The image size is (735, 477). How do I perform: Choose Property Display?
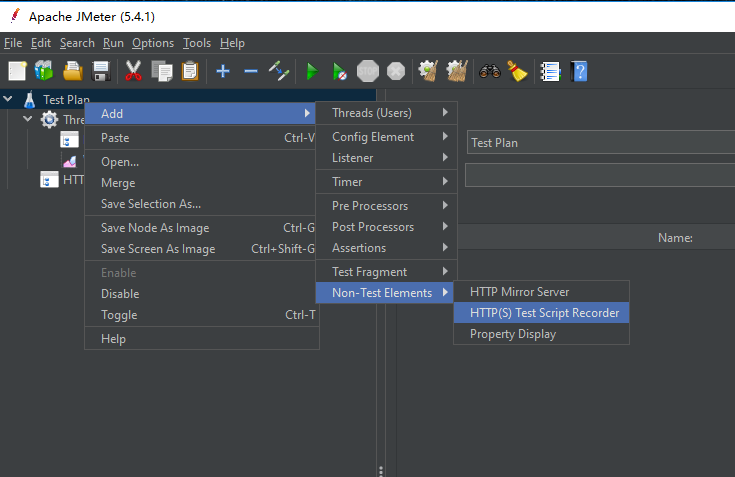tap(541, 334)
